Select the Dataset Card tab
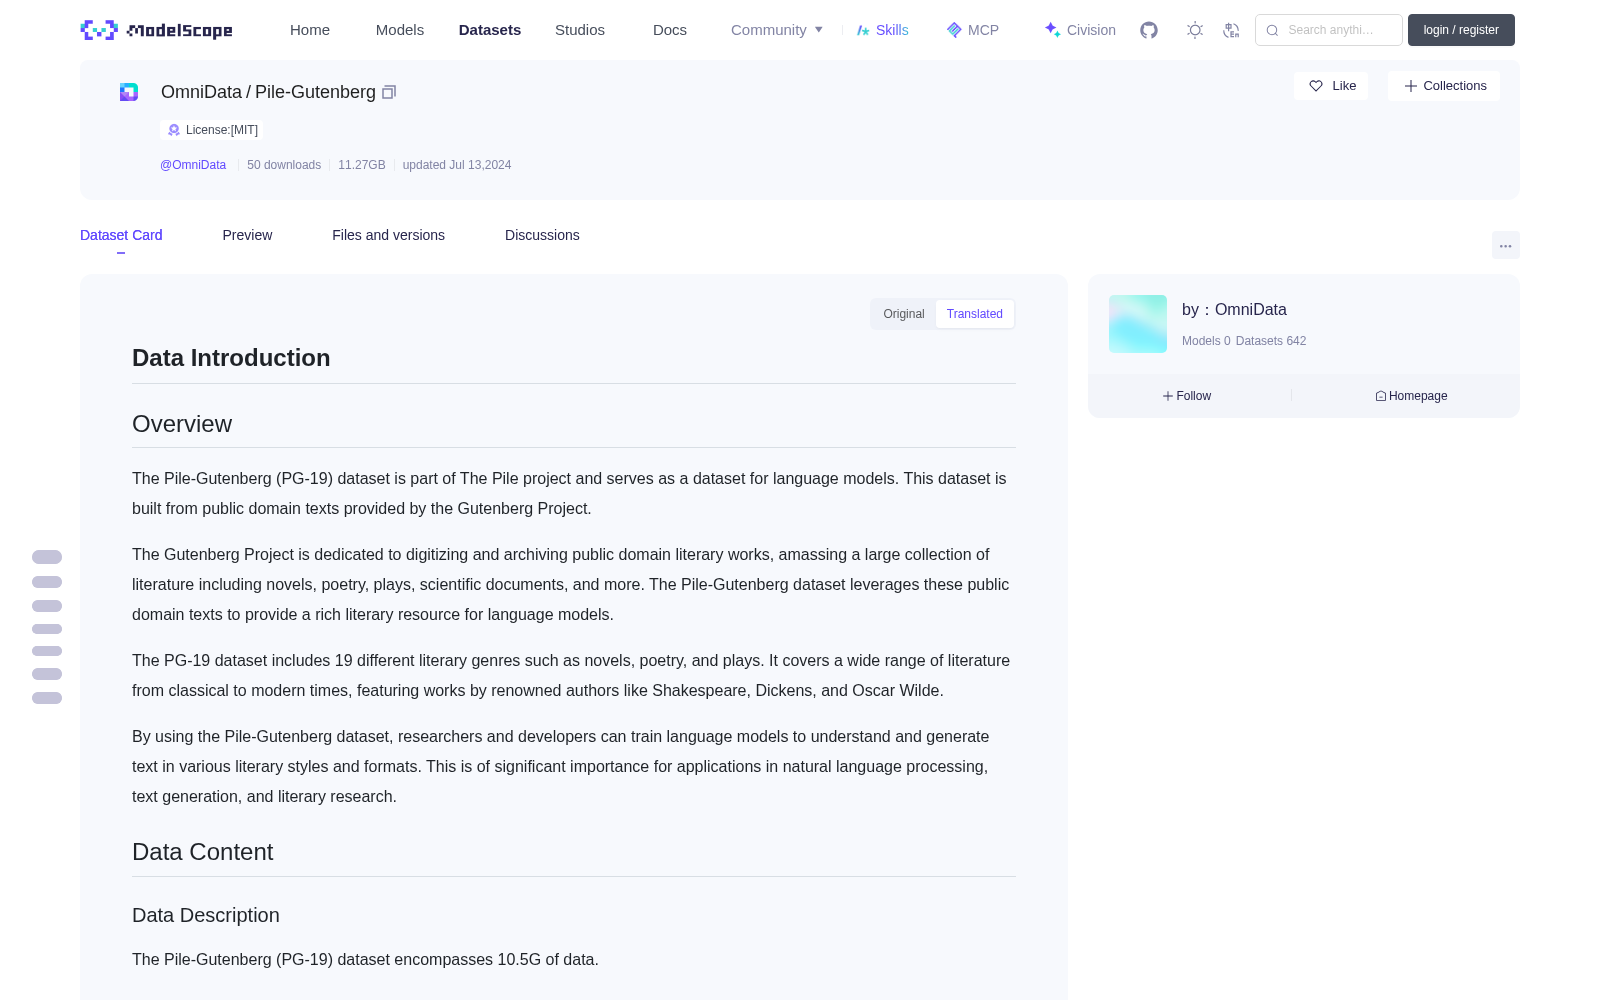The width and height of the screenshot is (1600, 1000). 121,235
